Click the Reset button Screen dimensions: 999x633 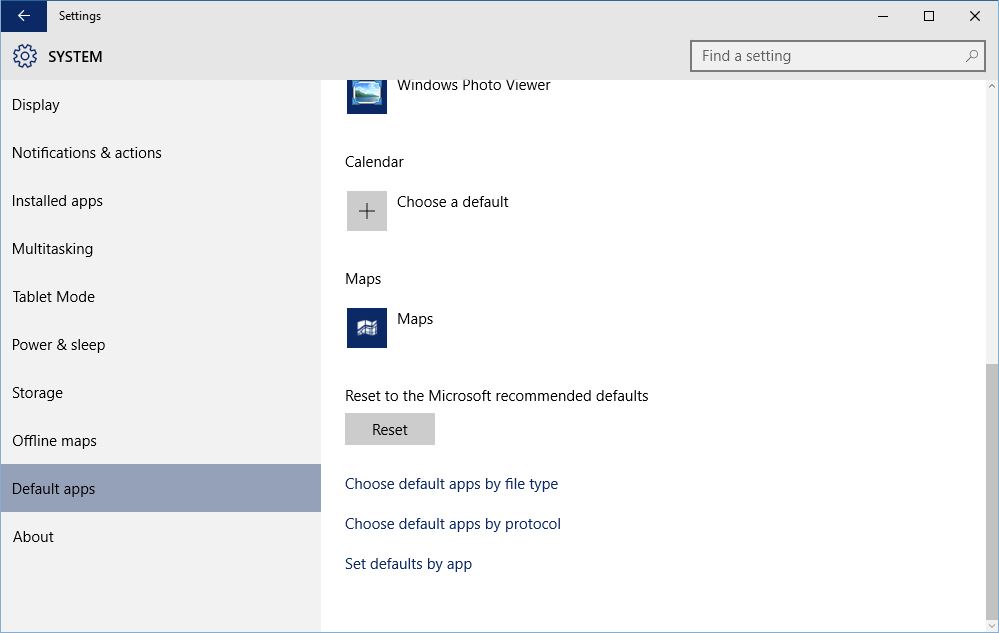coord(390,429)
